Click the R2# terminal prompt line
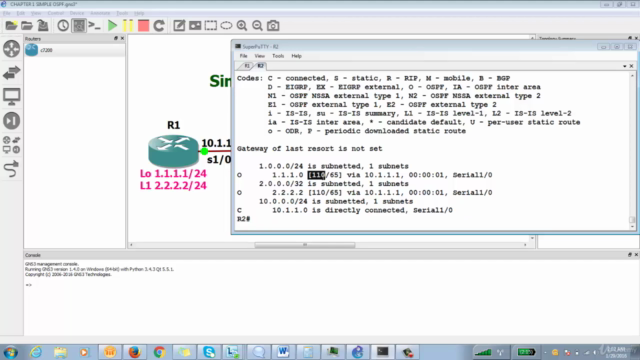 click(244, 219)
